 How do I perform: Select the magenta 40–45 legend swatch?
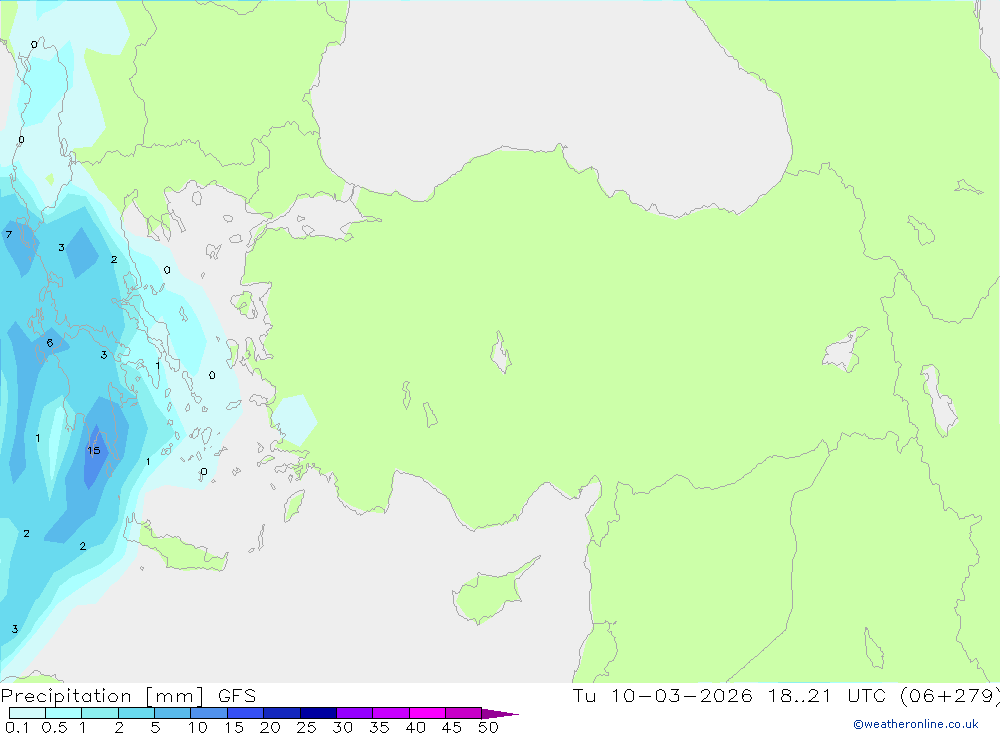pyautogui.click(x=427, y=713)
